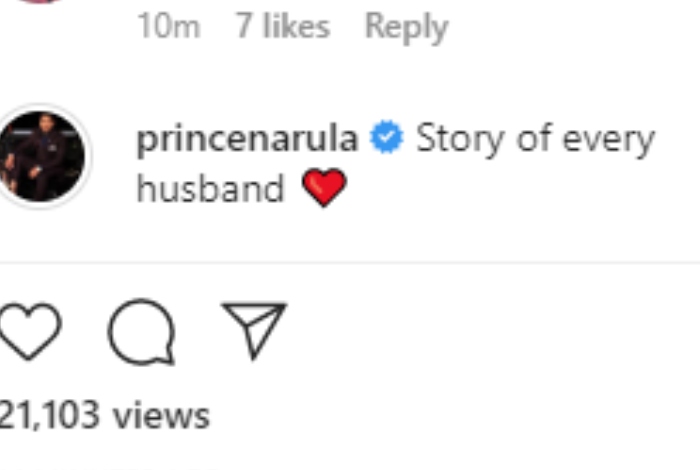Show the 21,103 views details

(x=105, y=415)
